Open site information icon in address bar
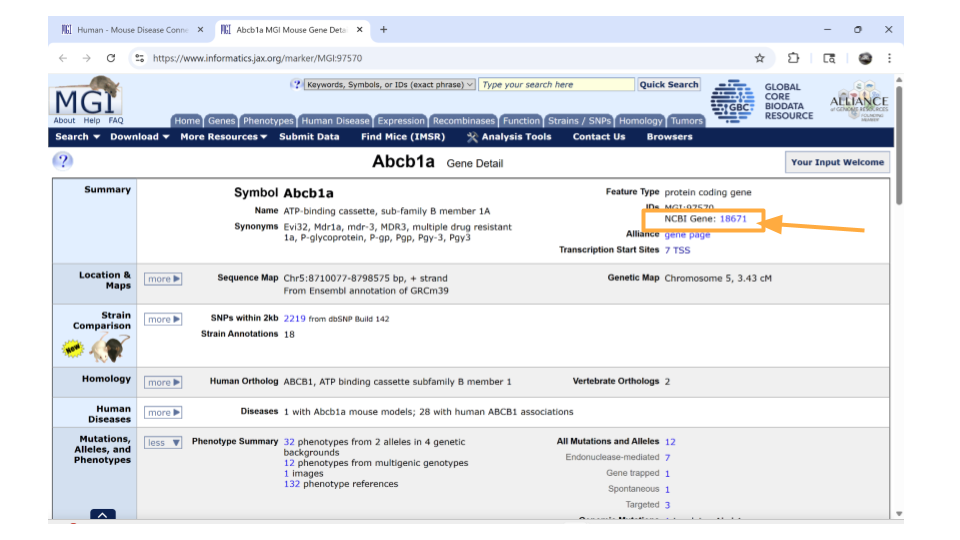The height and width of the screenshot is (540, 960). point(140,58)
